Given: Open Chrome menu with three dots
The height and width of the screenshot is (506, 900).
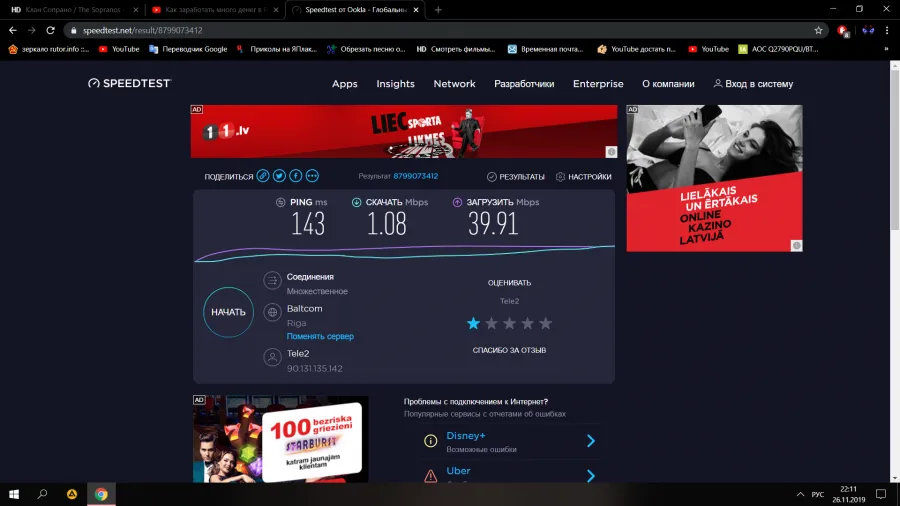Looking at the screenshot, I should click(x=887, y=30).
